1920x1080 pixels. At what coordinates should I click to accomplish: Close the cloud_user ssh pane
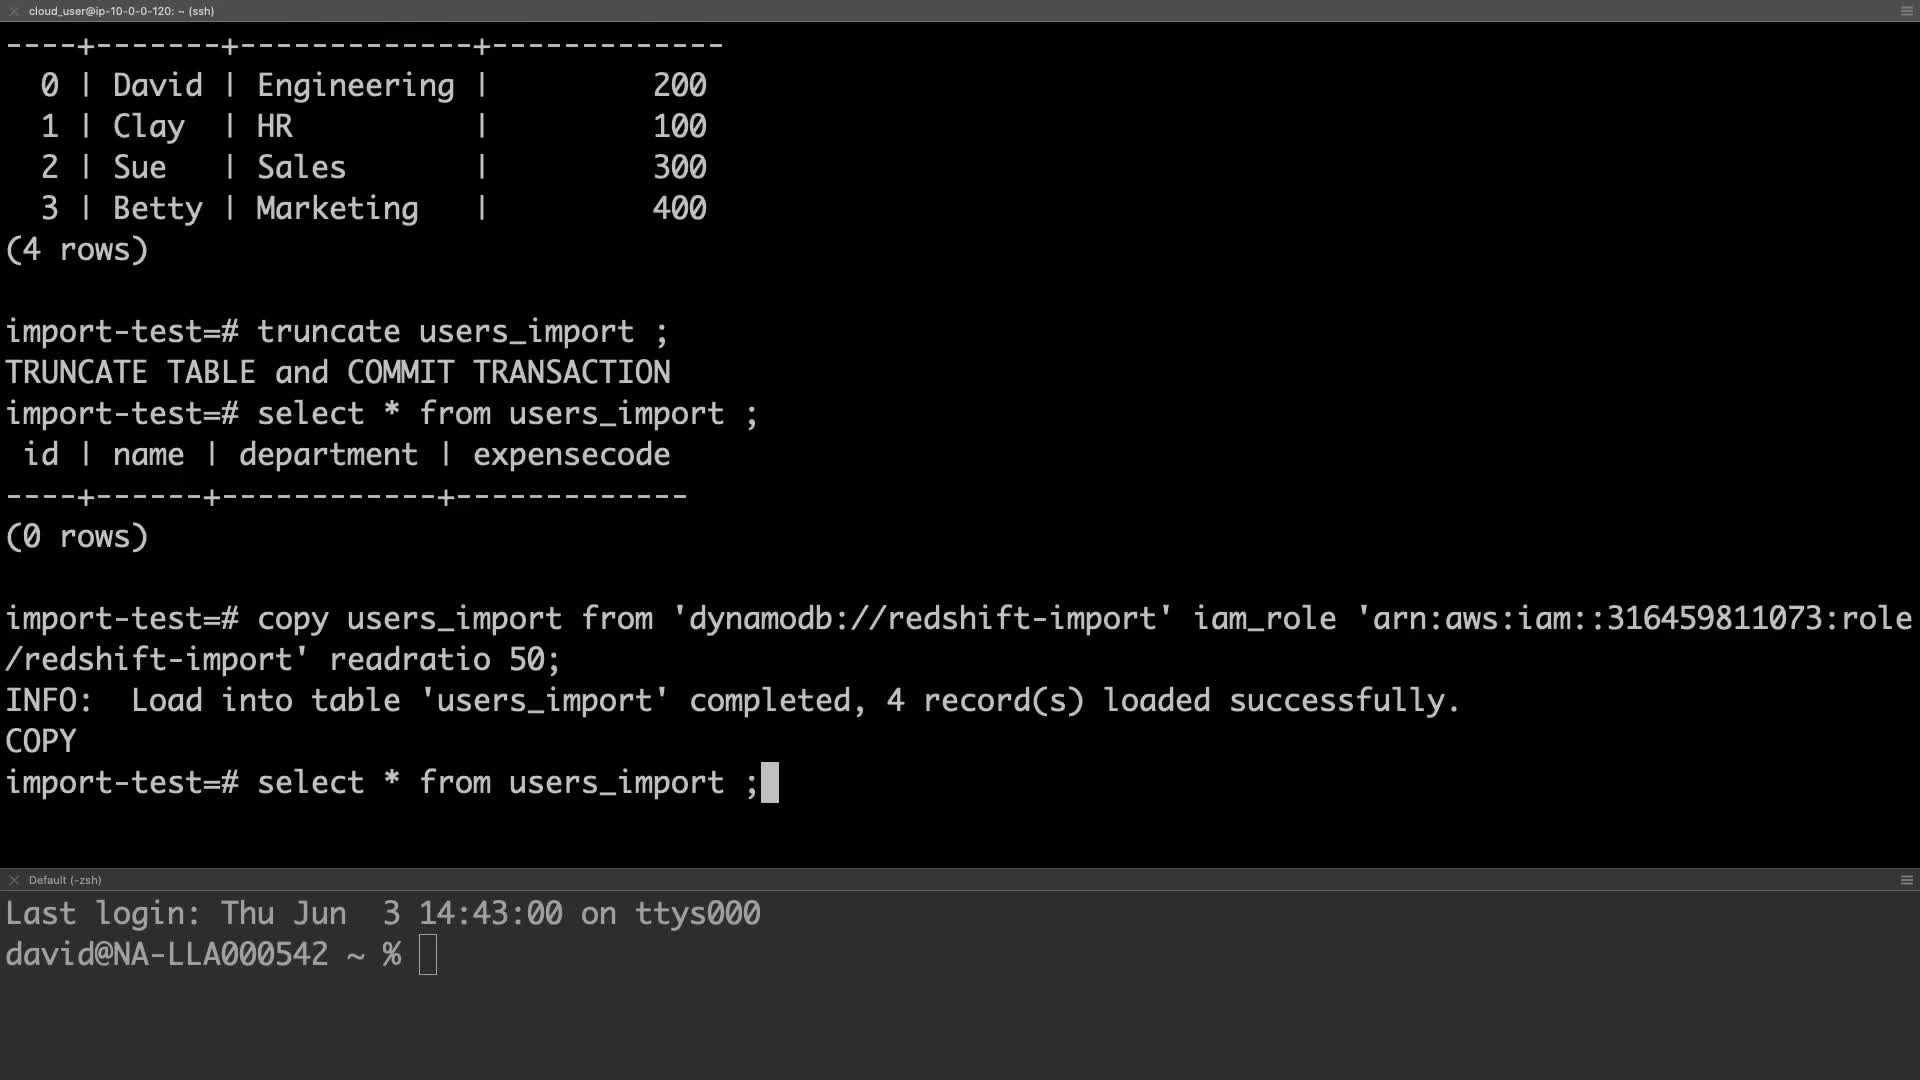(14, 11)
